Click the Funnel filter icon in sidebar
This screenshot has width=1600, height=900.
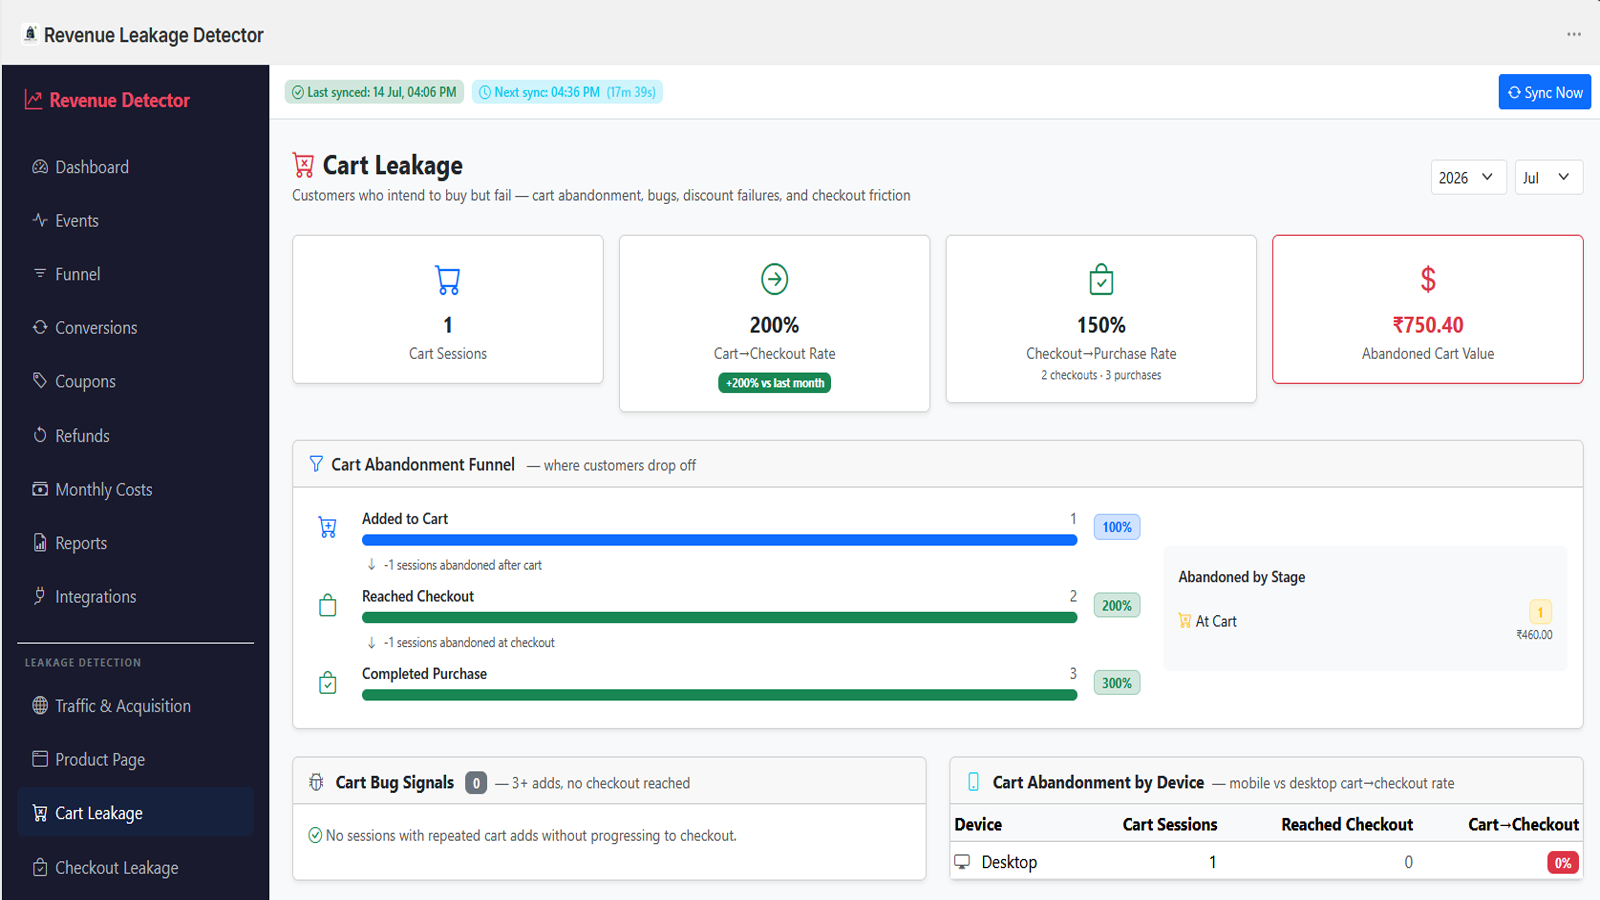pyautogui.click(x=40, y=273)
